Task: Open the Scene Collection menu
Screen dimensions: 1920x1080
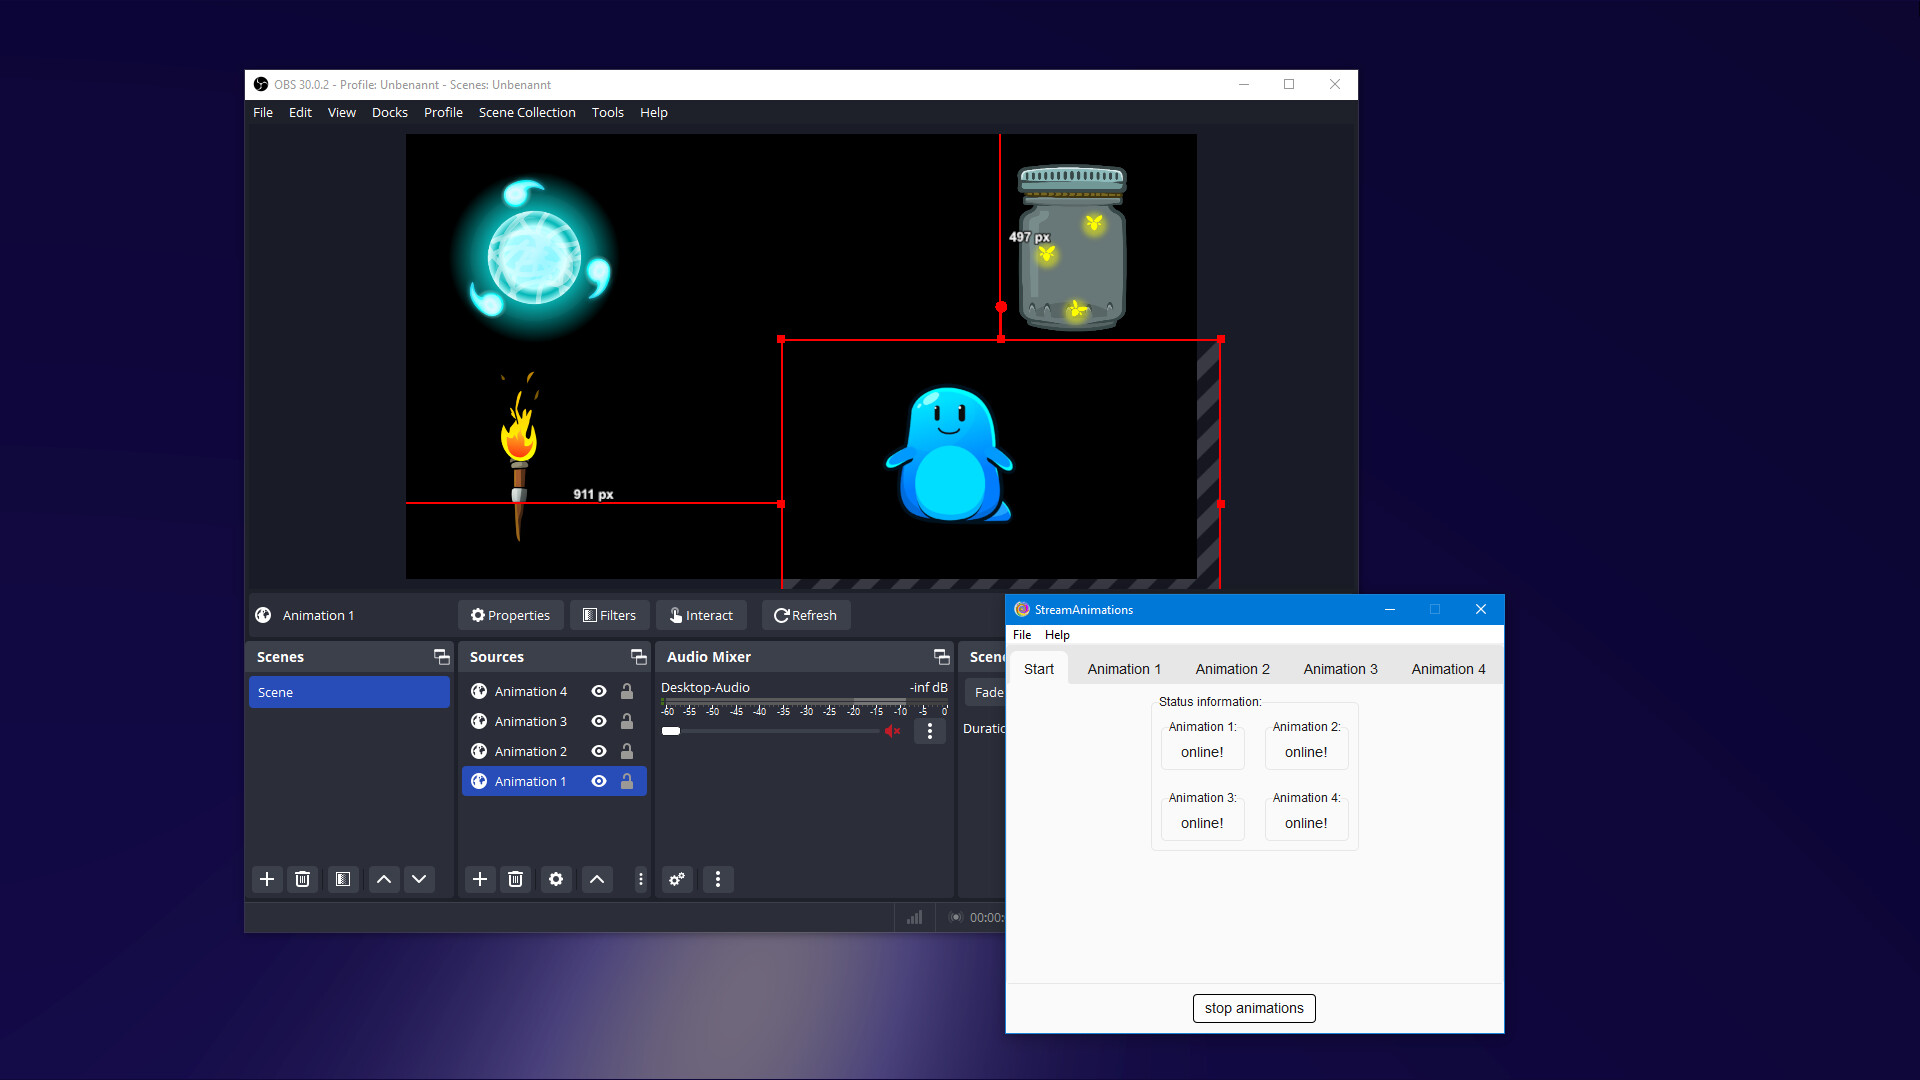Action: point(527,112)
